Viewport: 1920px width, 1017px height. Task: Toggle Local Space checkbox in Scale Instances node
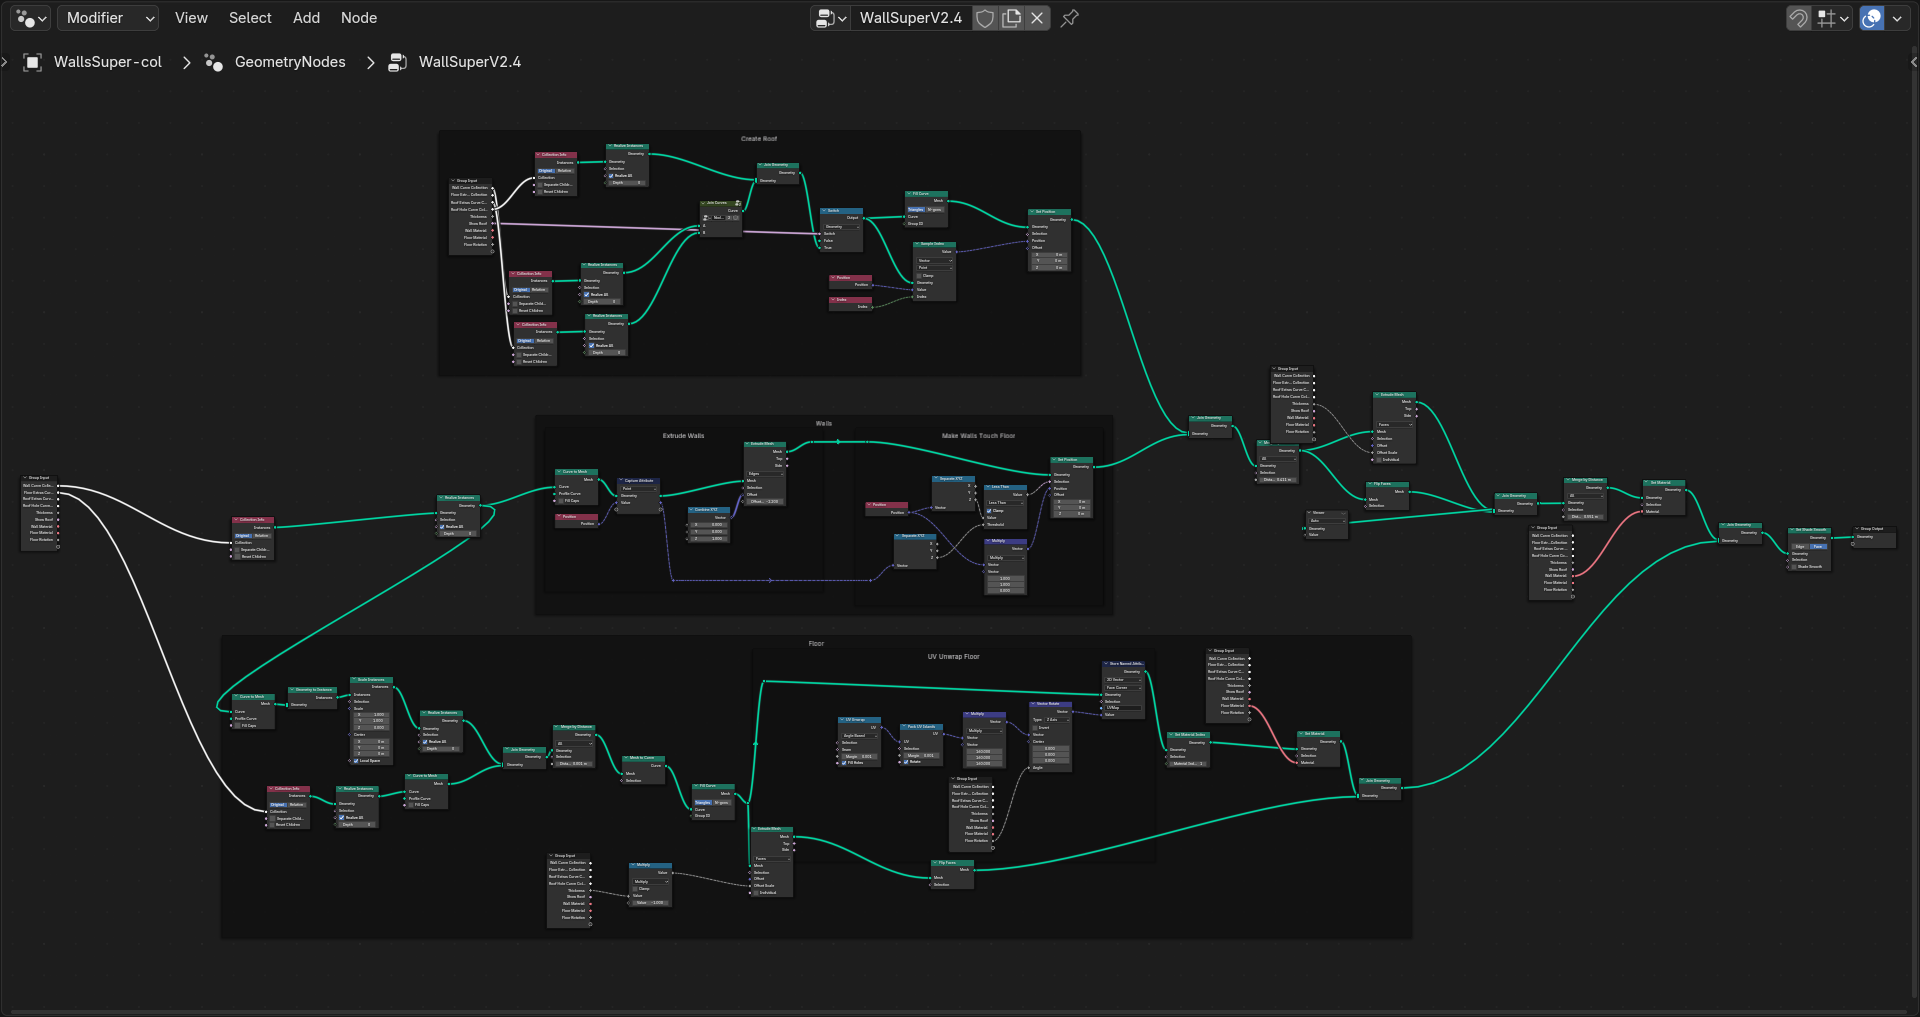(x=356, y=760)
